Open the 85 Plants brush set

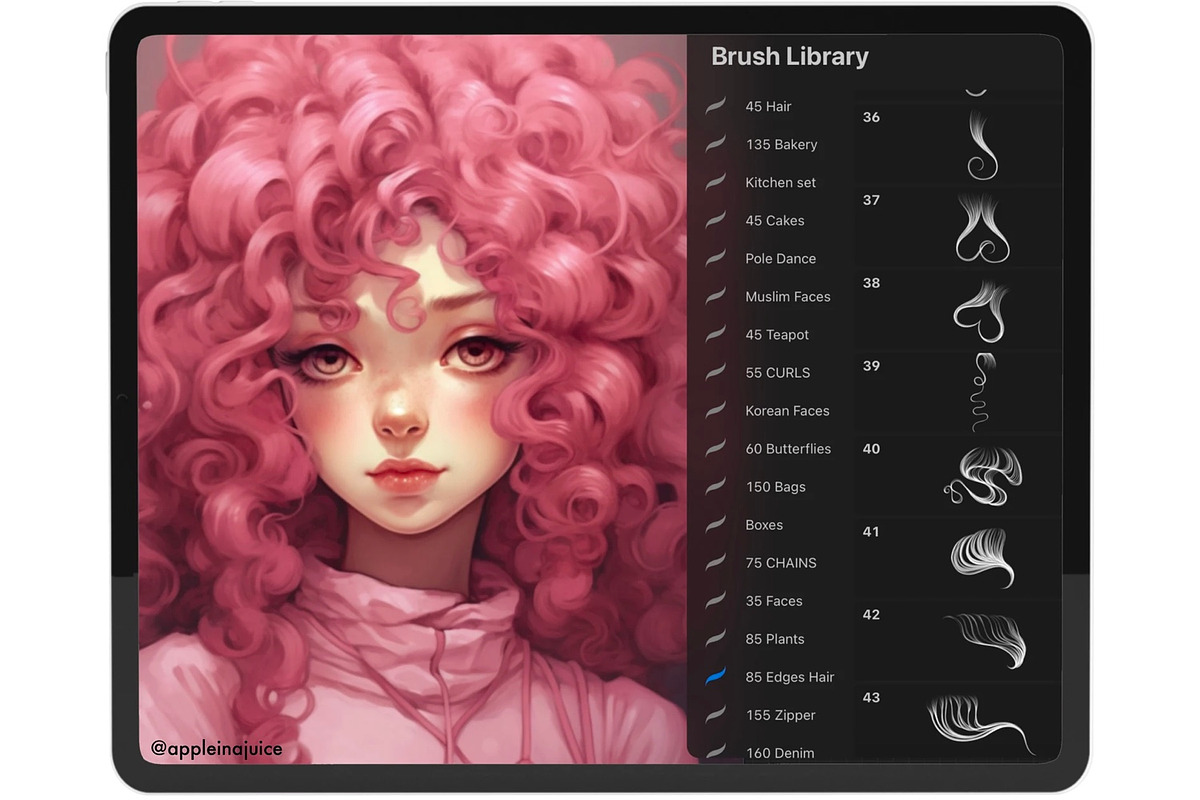coord(775,639)
